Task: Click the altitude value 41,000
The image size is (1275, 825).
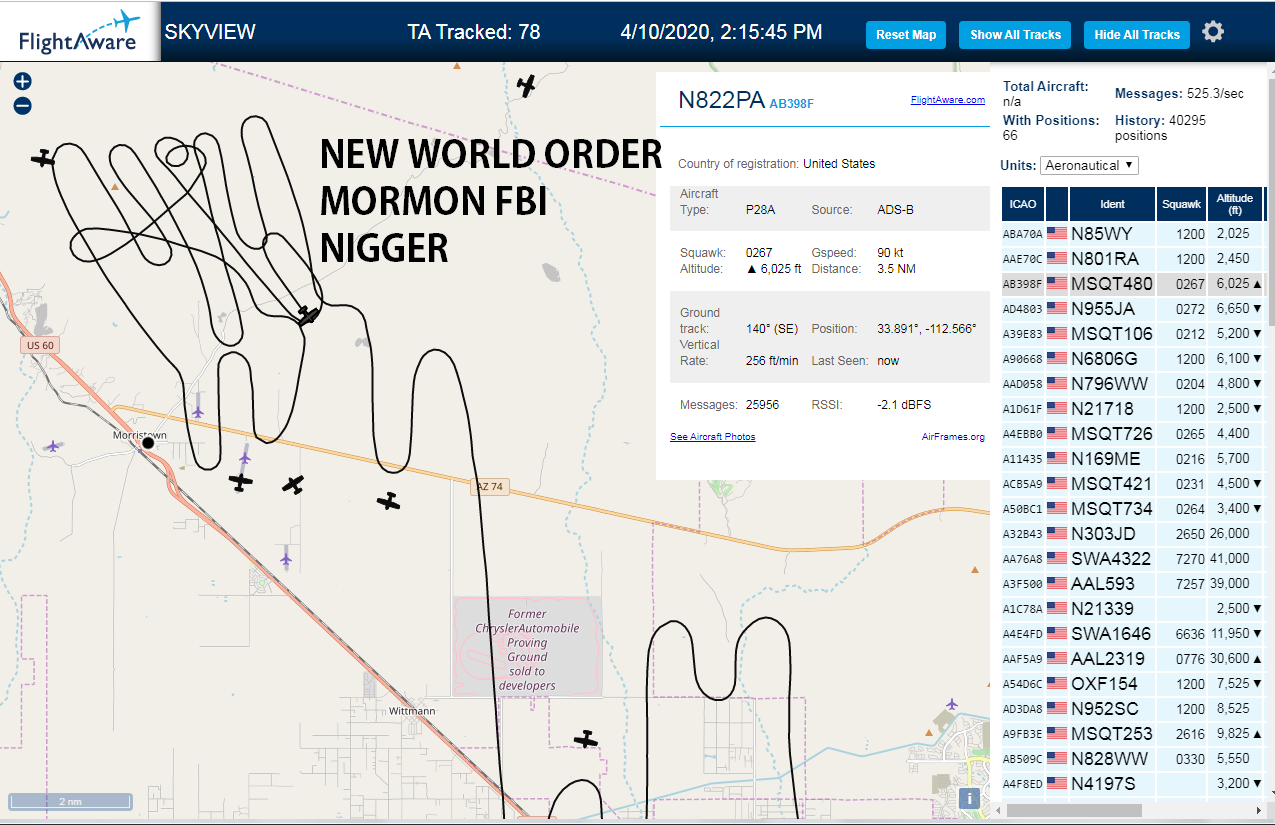Action: tap(1231, 559)
